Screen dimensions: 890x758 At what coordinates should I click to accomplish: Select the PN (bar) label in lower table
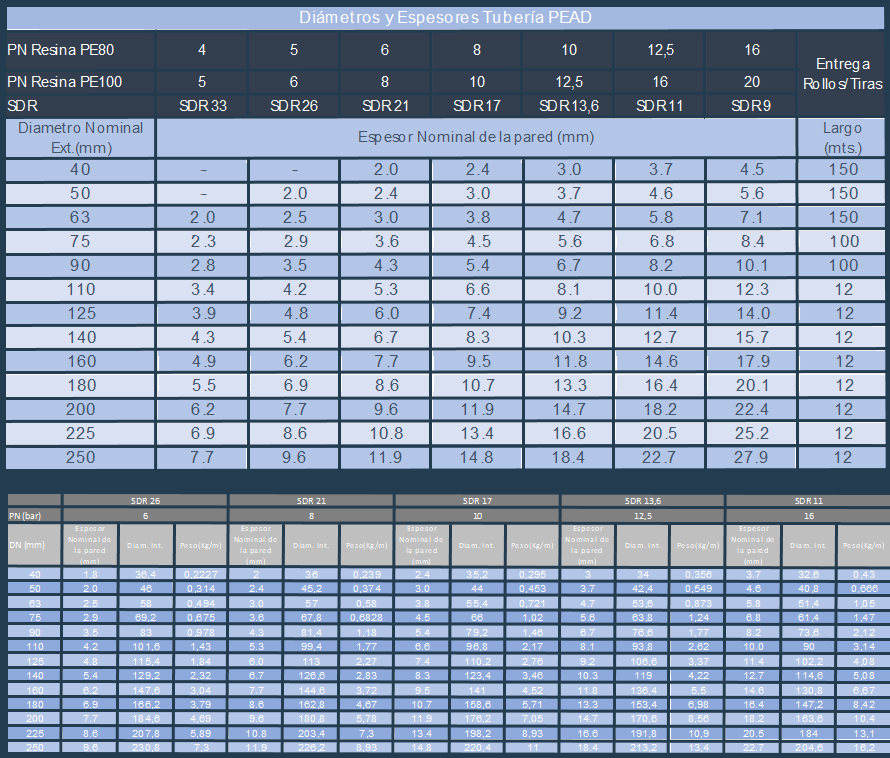(25, 515)
